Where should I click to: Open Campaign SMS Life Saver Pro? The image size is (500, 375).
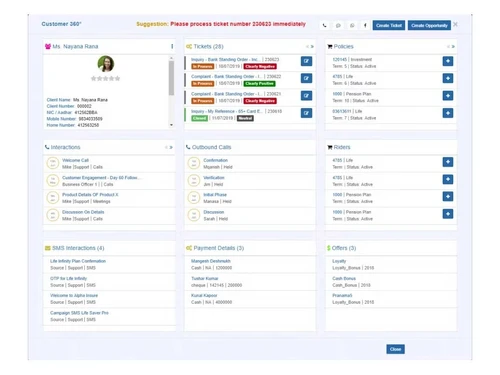click(79, 313)
